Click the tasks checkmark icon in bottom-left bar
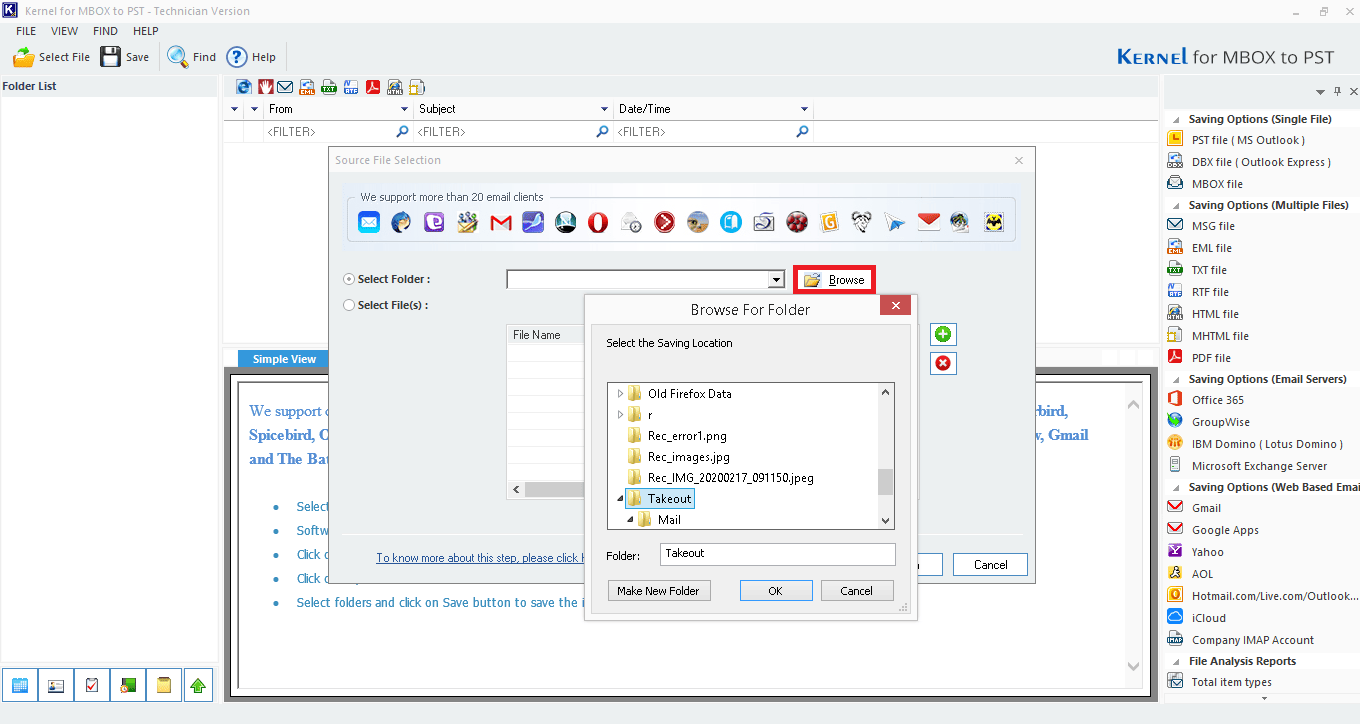This screenshot has width=1360, height=724. point(91,685)
